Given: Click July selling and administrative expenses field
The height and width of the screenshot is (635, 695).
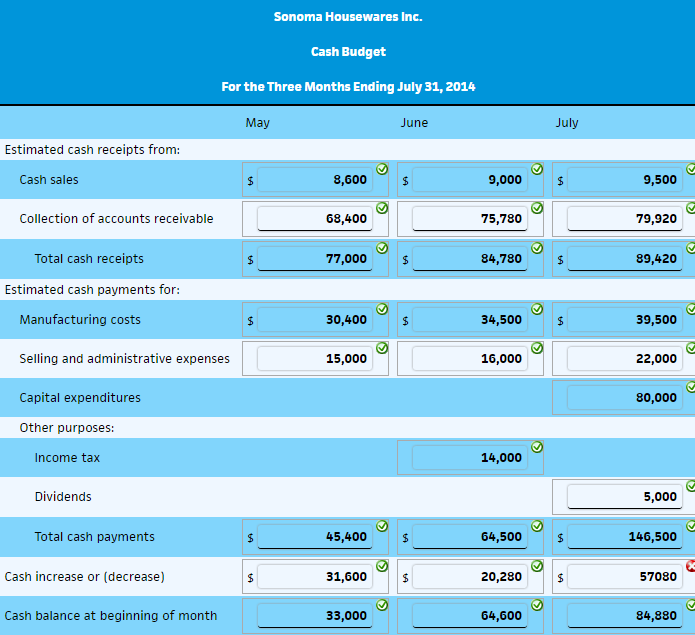Looking at the screenshot, I should tap(625, 359).
